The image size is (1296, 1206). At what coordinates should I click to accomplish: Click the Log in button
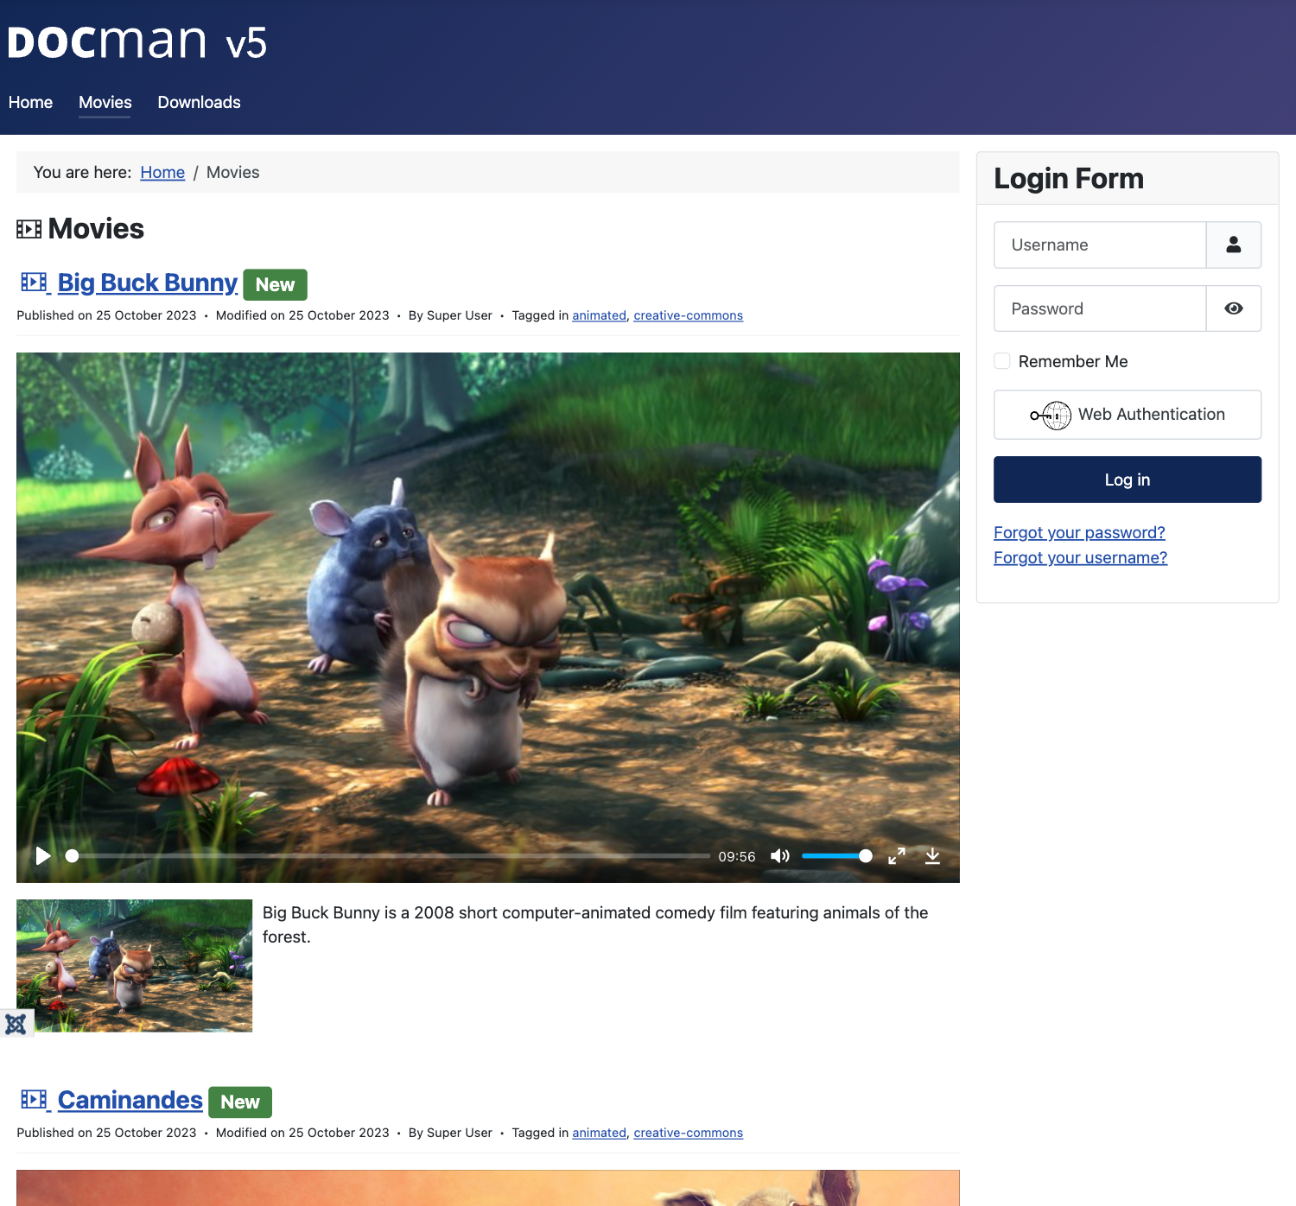(1127, 480)
